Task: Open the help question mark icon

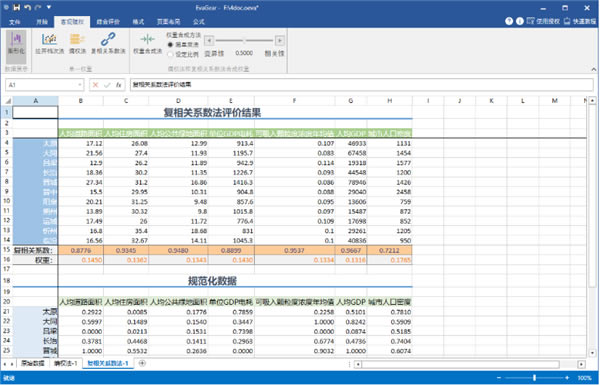Action: point(509,21)
